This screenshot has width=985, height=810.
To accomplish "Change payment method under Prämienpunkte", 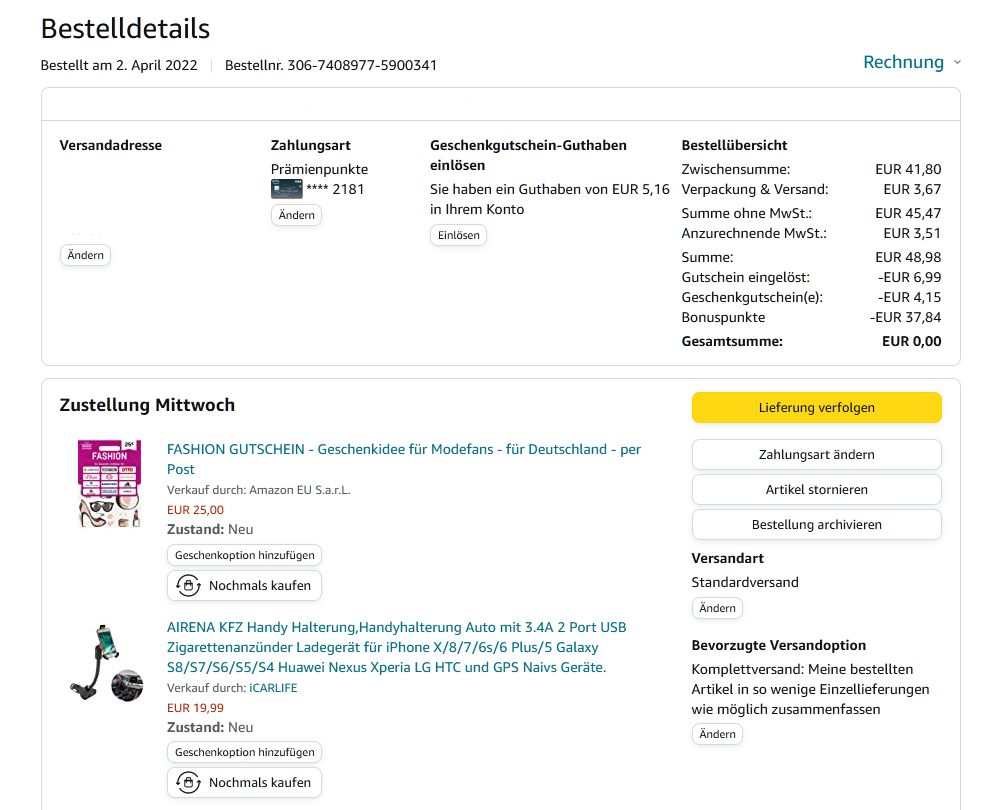I will tap(296, 215).
